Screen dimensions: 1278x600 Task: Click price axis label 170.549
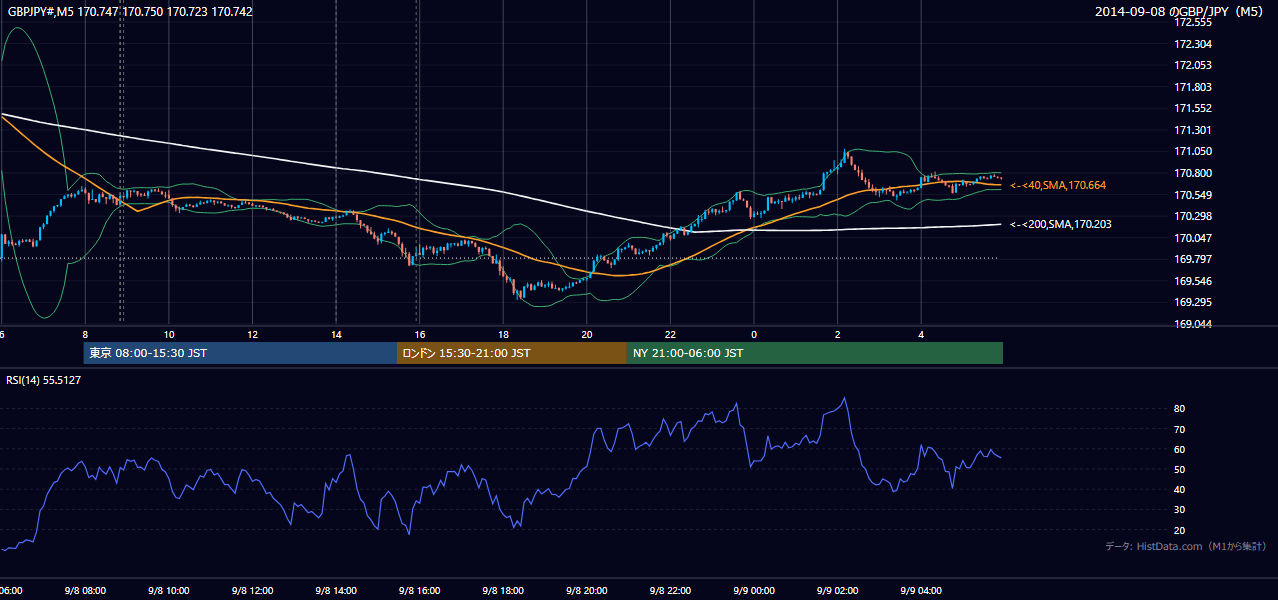[x=1193, y=195]
